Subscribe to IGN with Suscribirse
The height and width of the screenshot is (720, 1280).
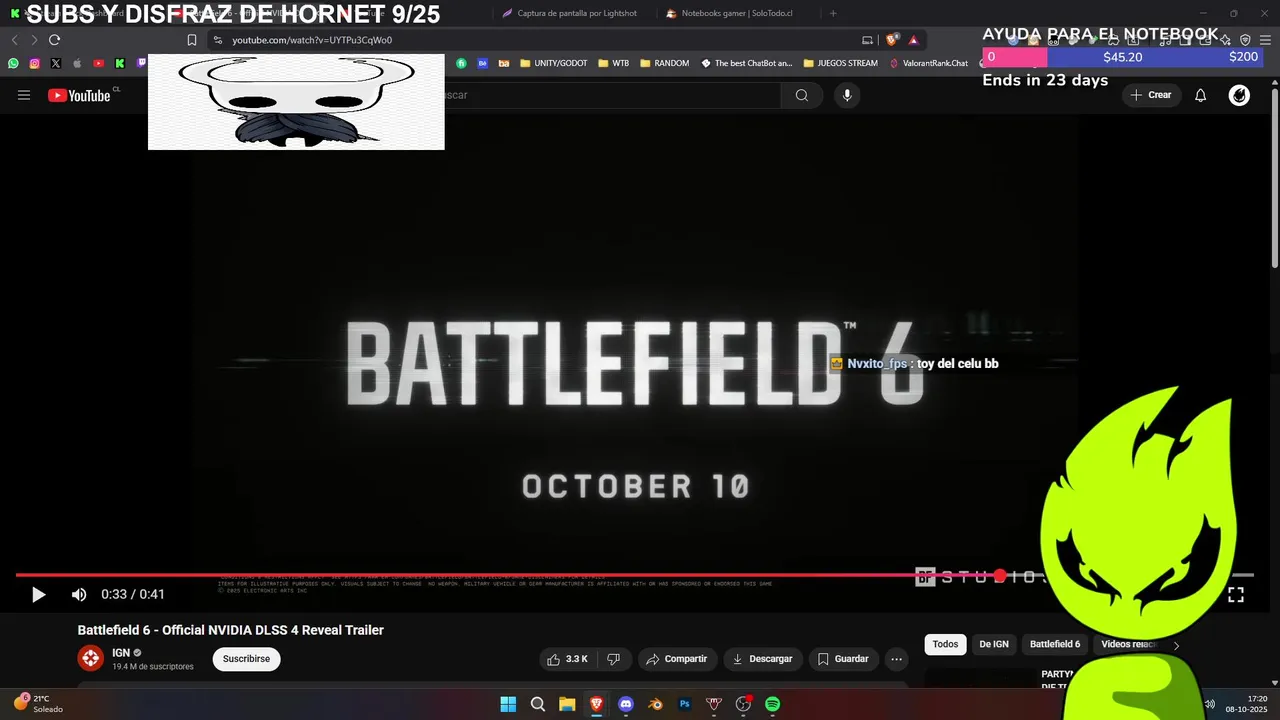[246, 659]
